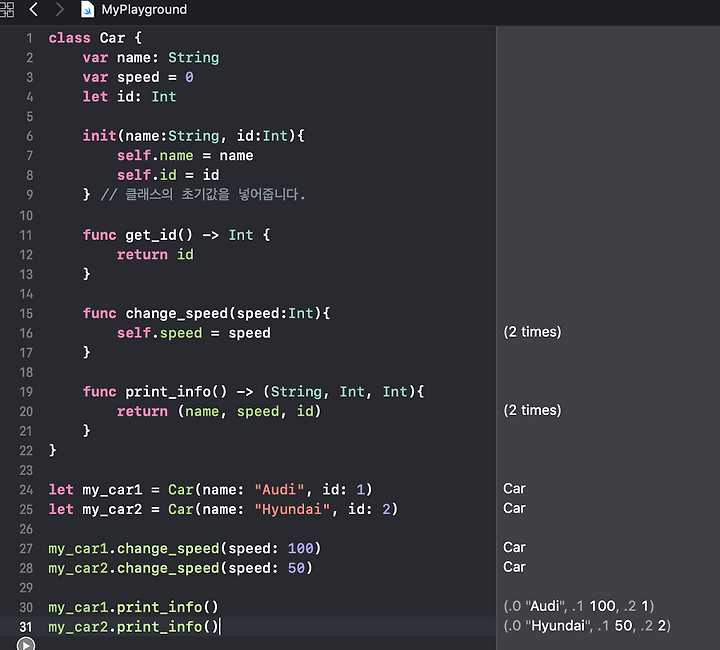
Task: Click the Car result for line 25
Action: pos(514,508)
